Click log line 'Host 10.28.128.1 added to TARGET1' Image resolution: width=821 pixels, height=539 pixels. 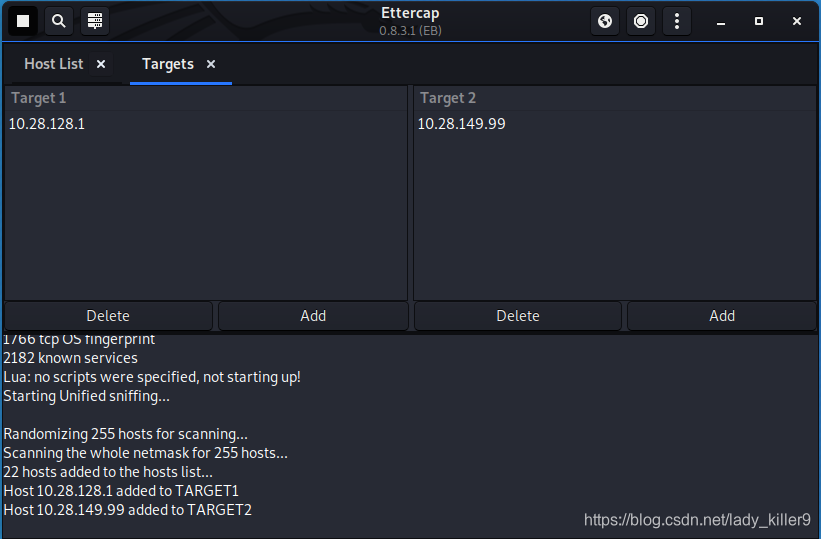click(x=121, y=491)
